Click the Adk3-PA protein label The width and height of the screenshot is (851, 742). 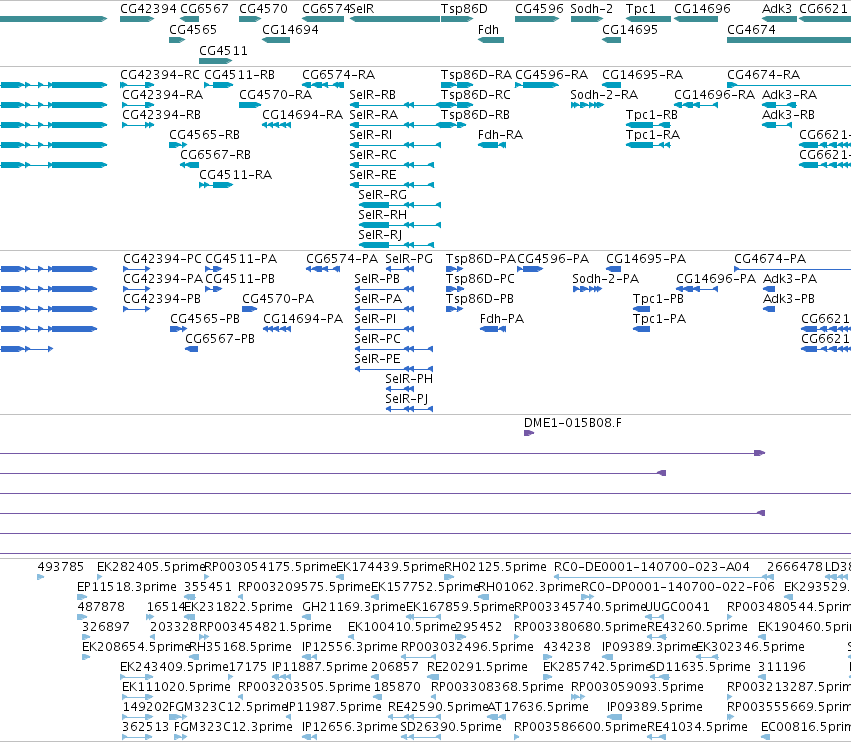[790, 279]
